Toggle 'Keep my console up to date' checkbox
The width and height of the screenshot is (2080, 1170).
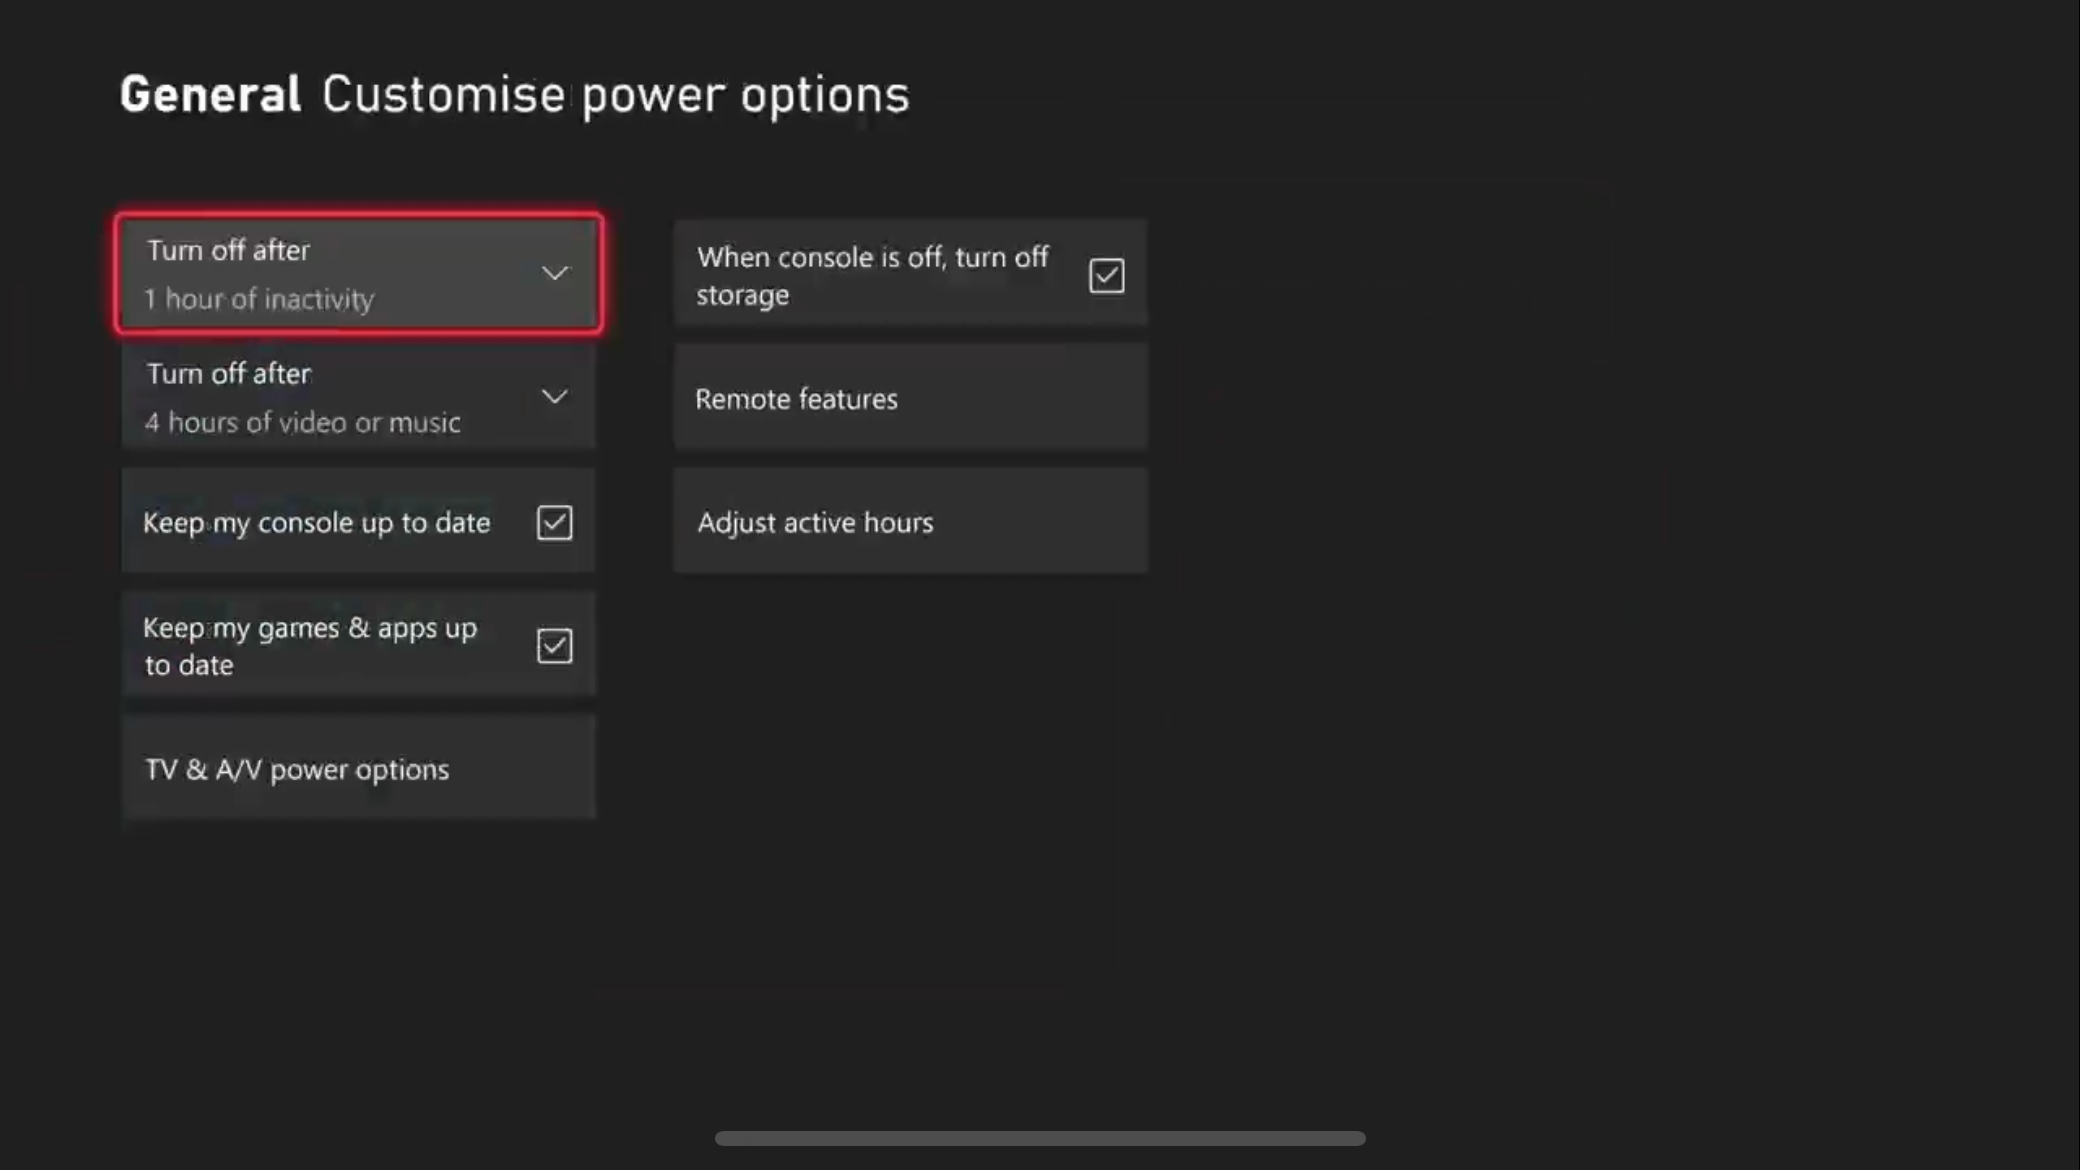click(554, 521)
